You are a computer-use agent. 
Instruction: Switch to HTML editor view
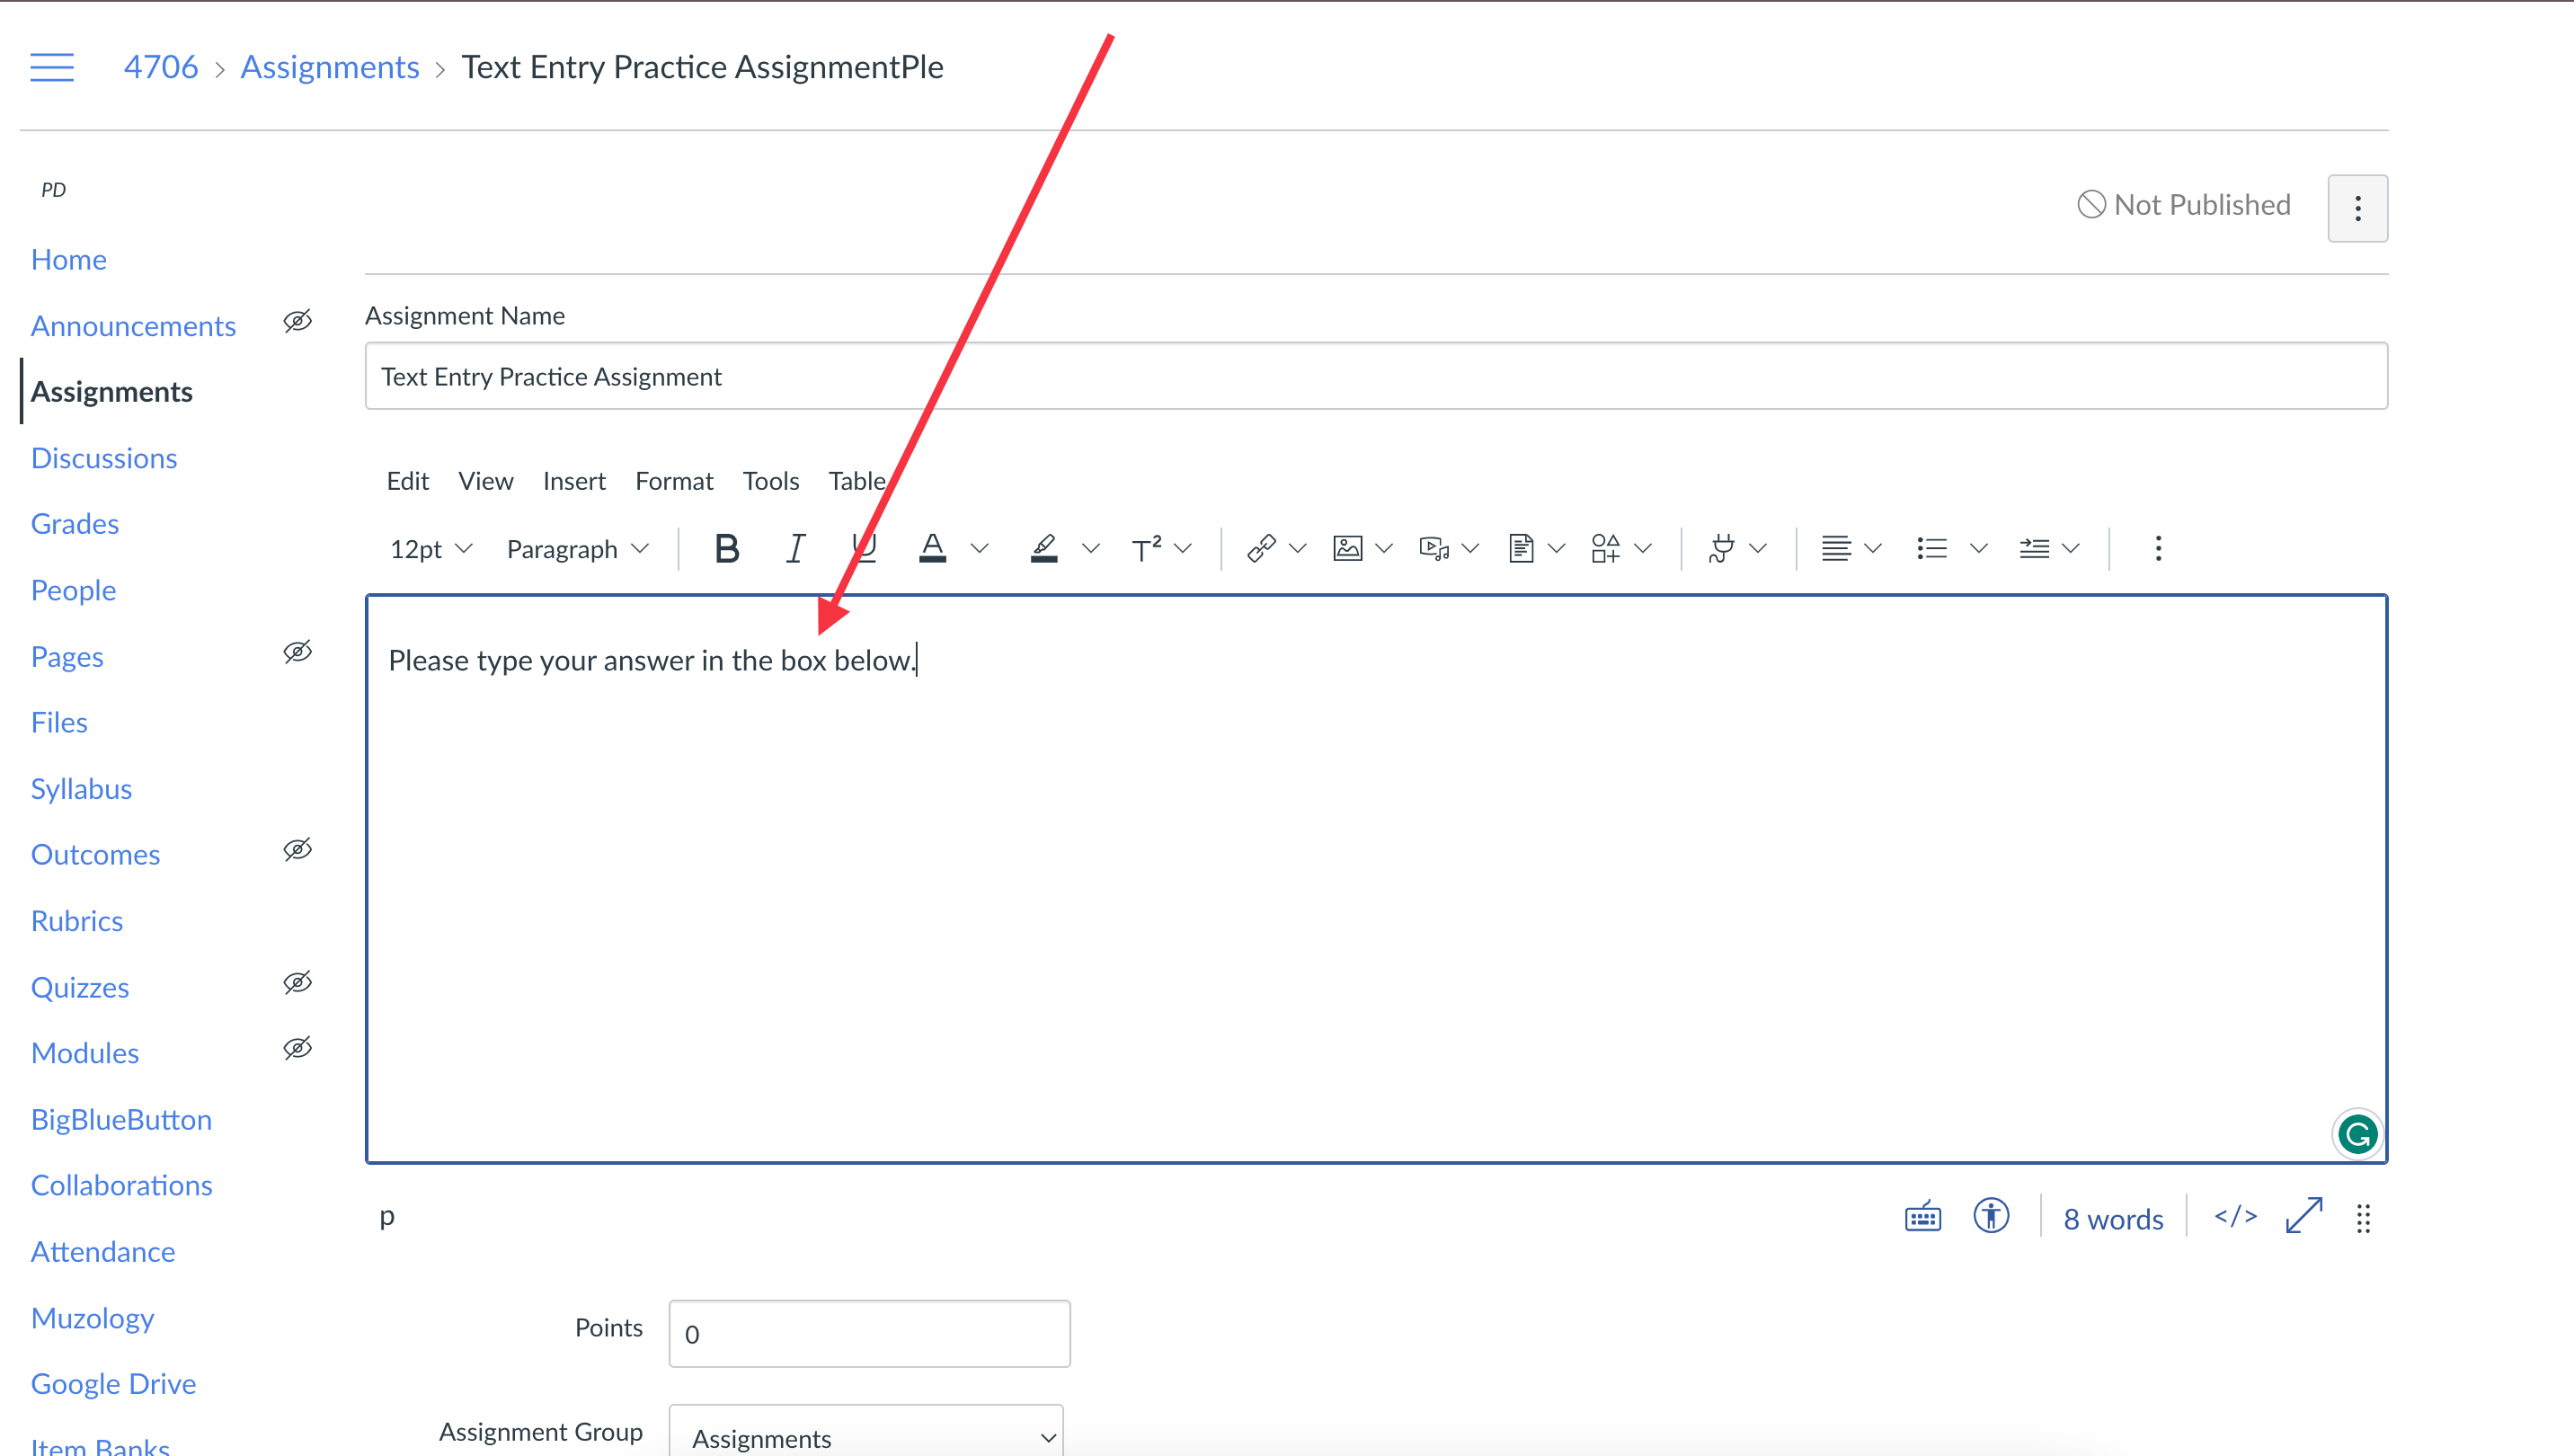pyautogui.click(x=2235, y=1217)
